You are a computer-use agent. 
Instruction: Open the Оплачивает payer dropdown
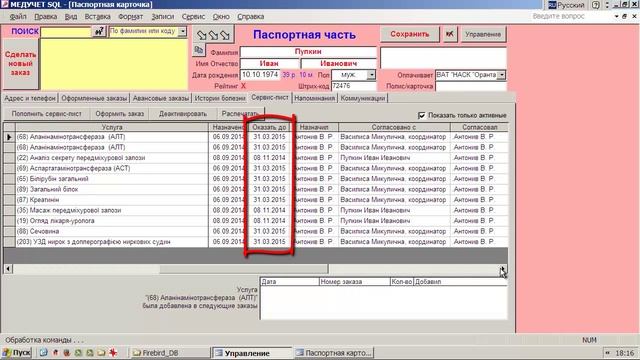(x=502, y=75)
